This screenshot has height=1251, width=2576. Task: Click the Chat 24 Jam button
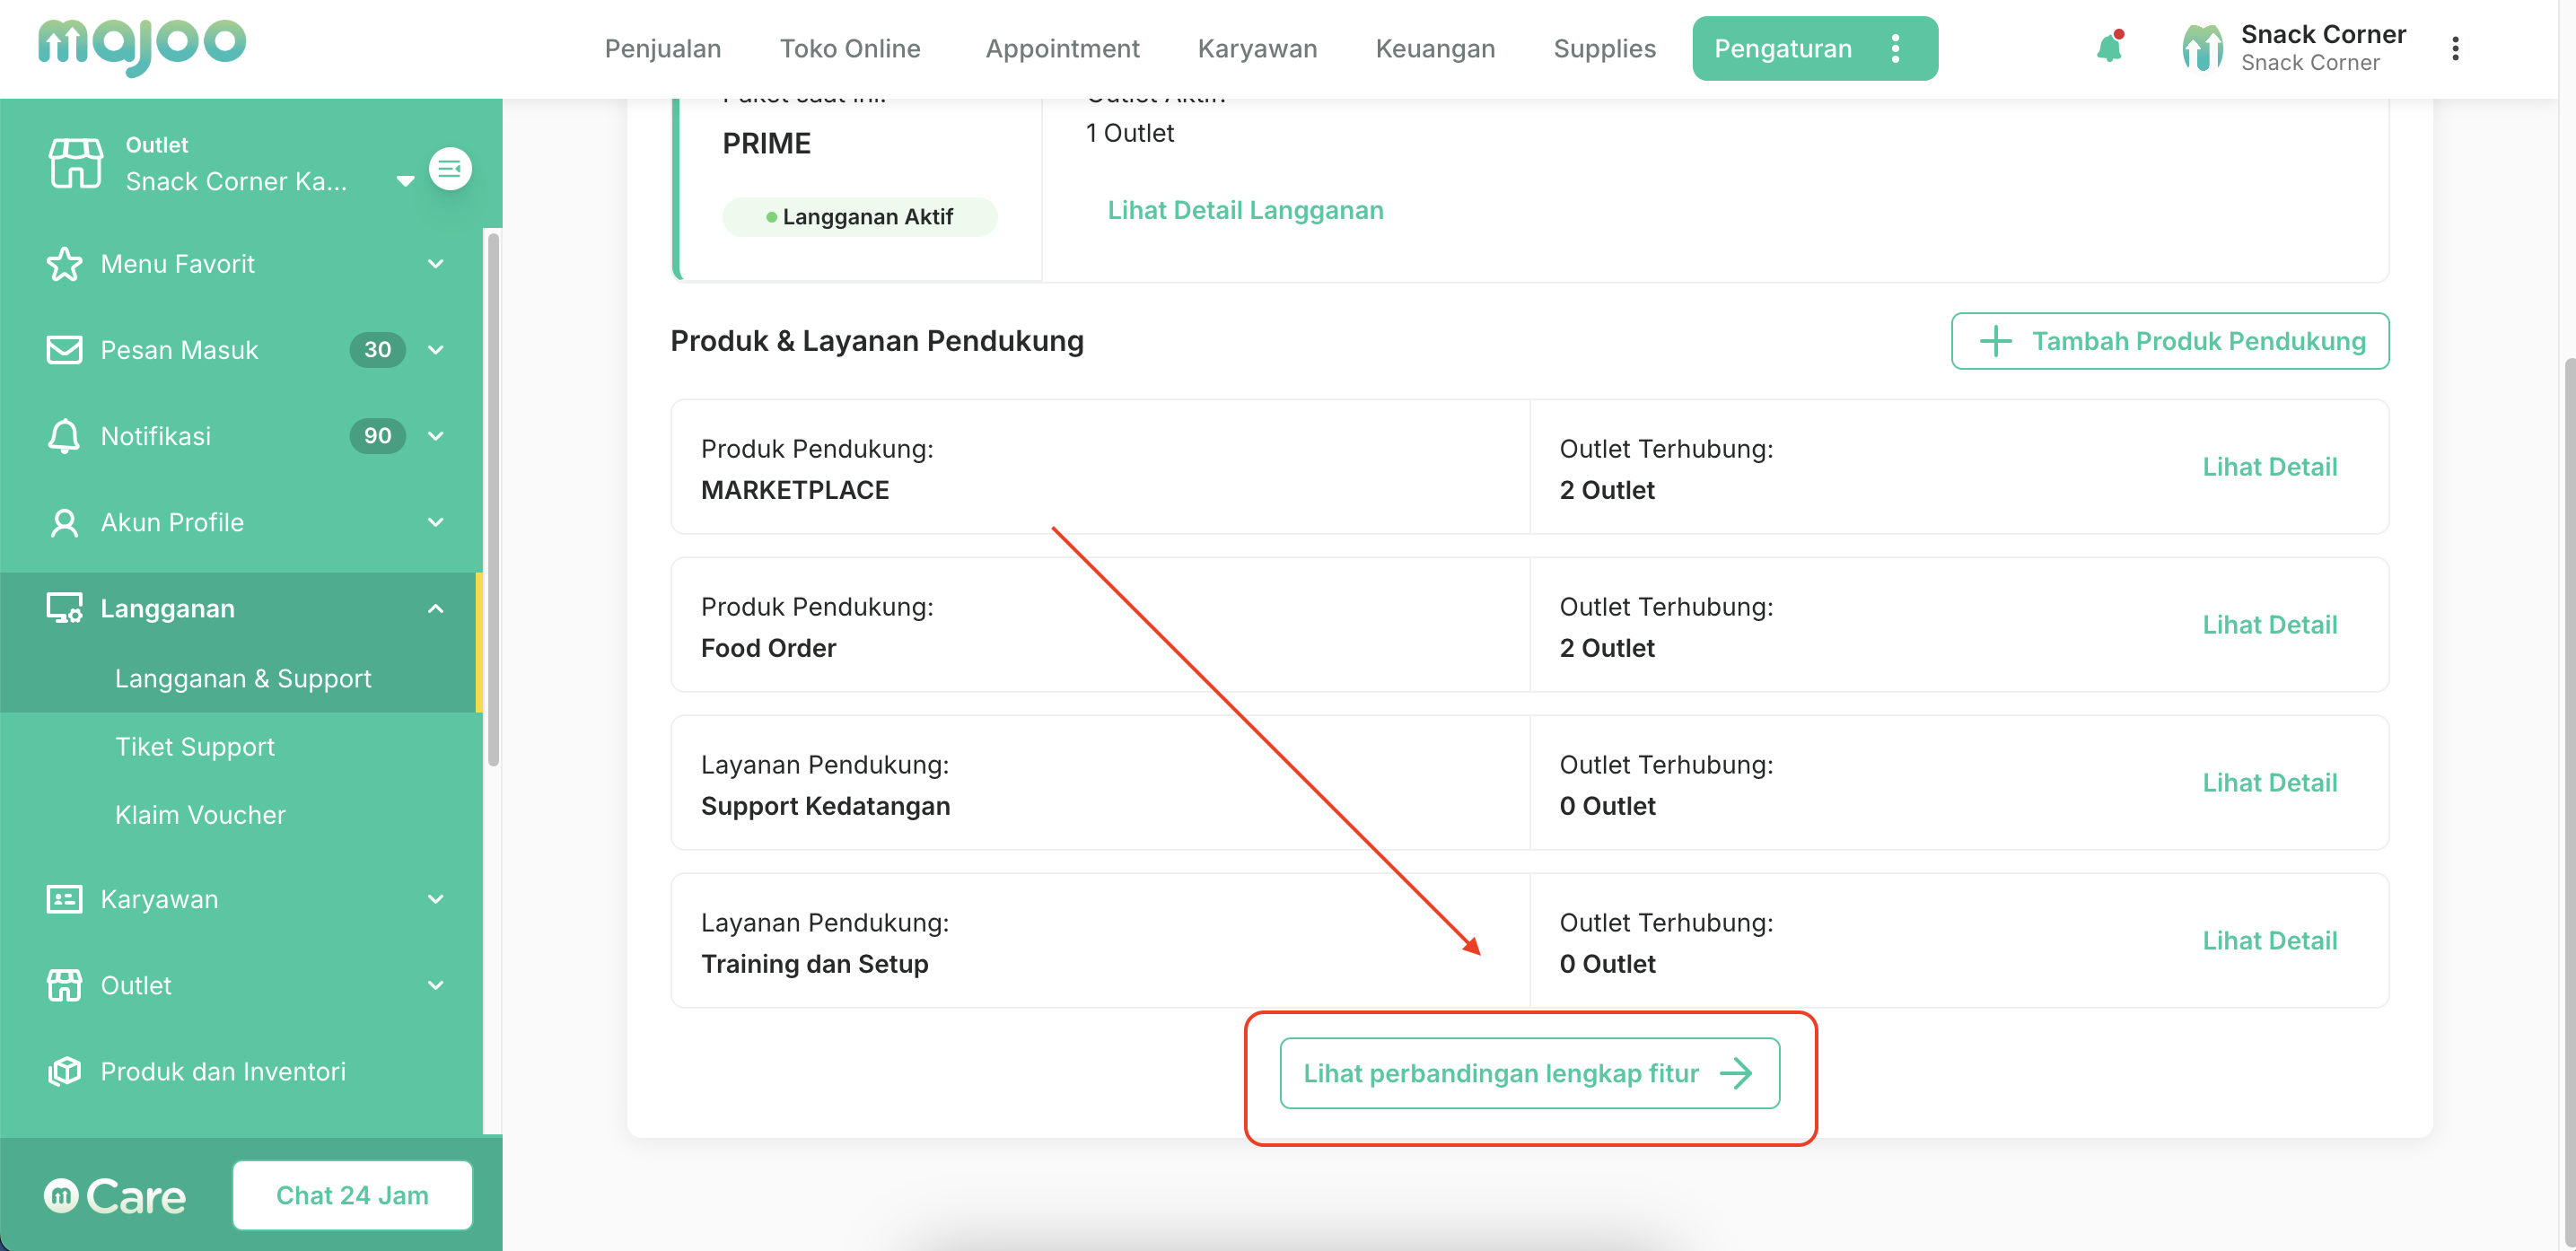coord(353,1195)
